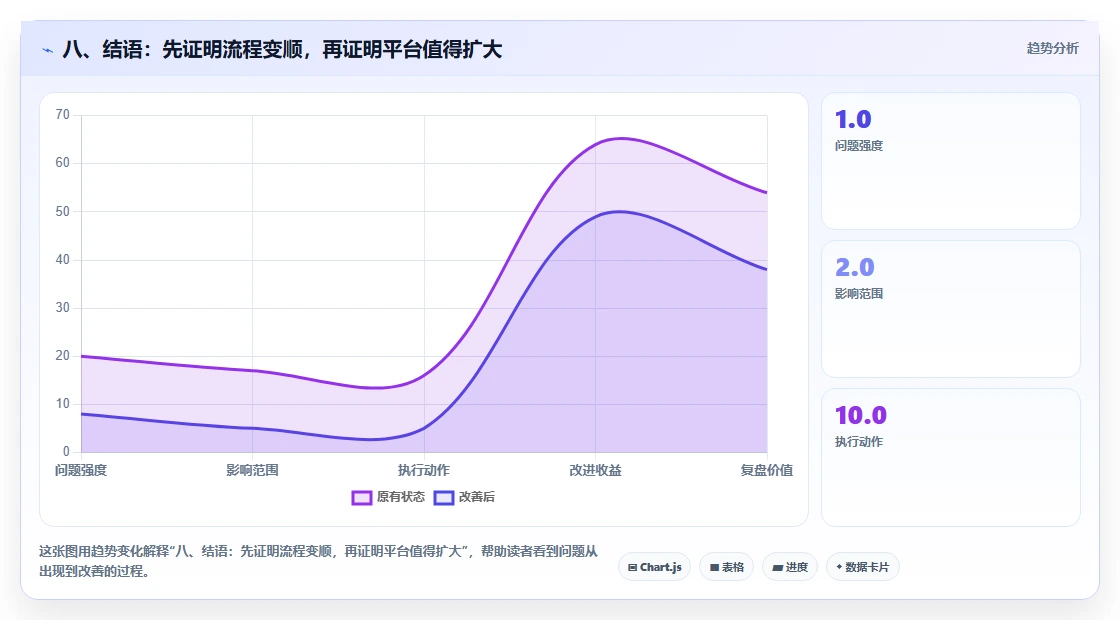Click the 改善后 legend label

pos(476,497)
